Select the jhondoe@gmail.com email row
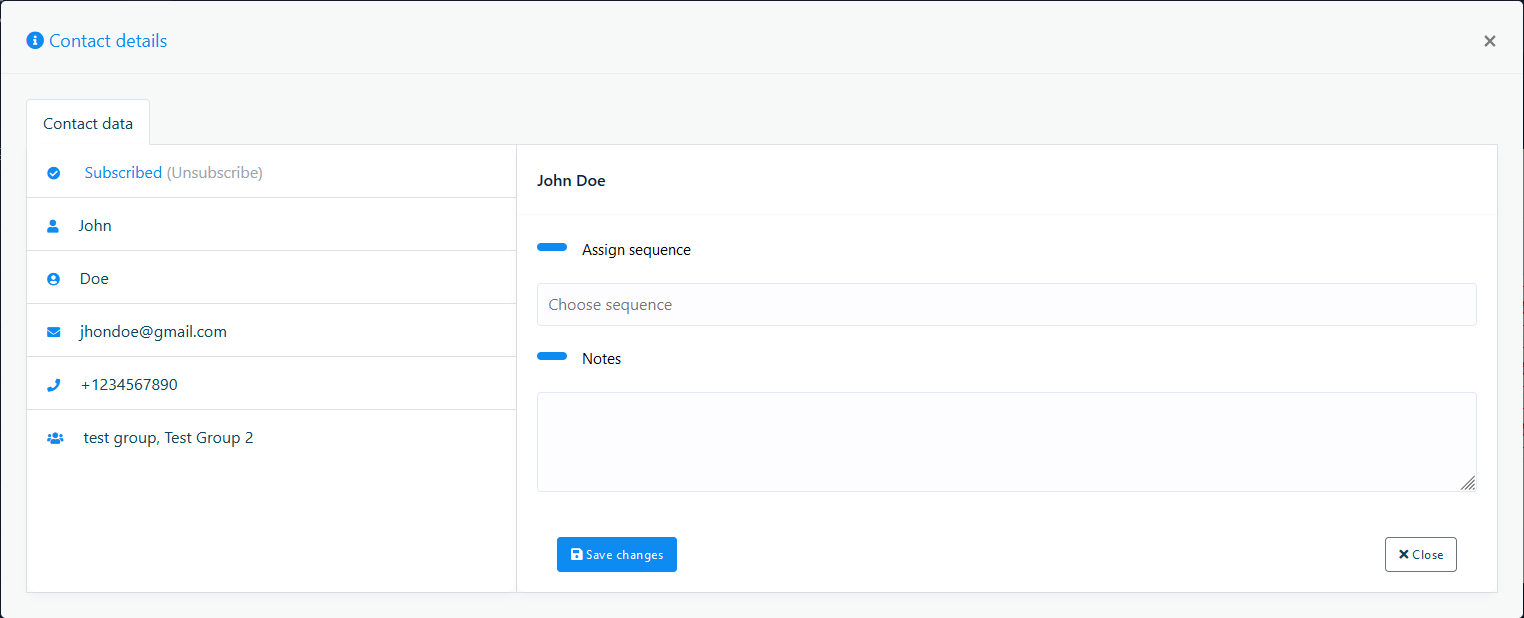Screen dimensions: 1524x618 153,332
